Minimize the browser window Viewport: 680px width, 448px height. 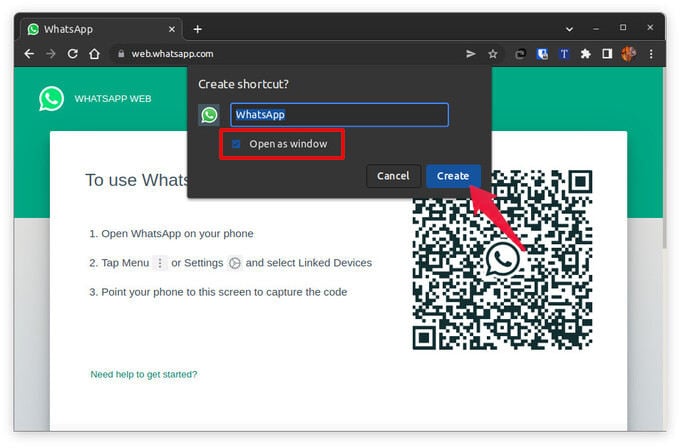click(596, 28)
